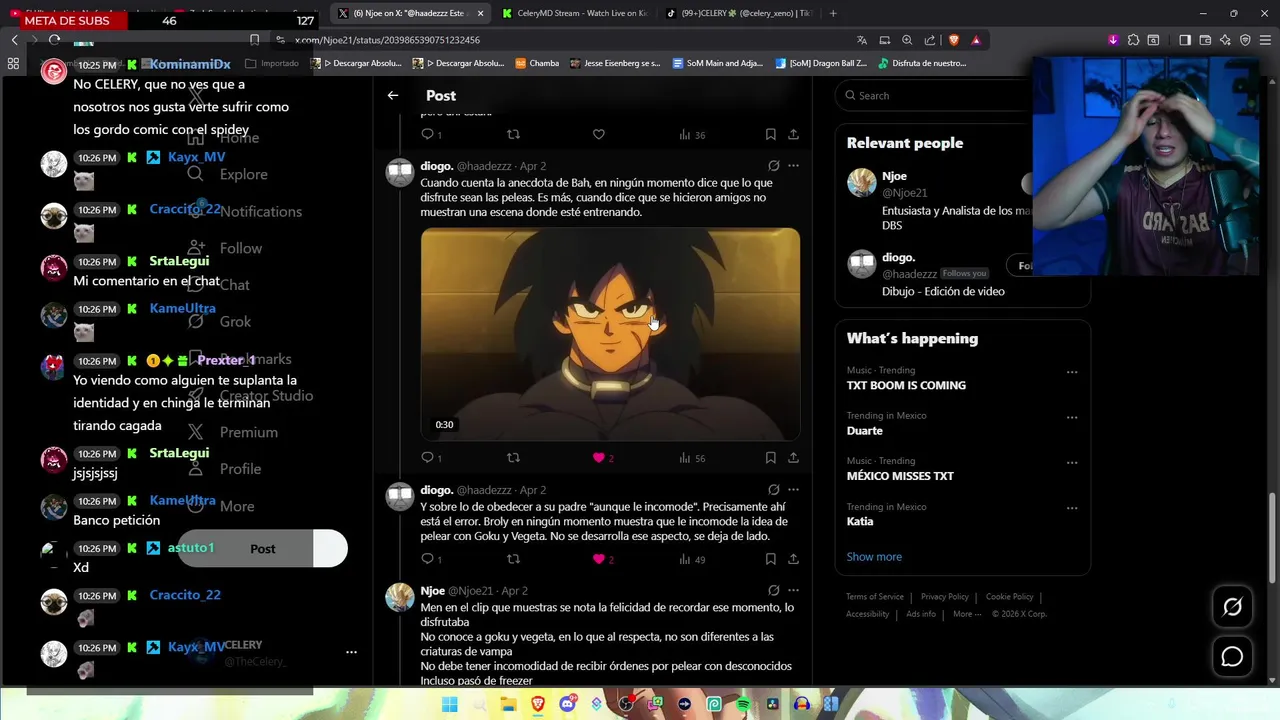Screen dimensions: 1280x720
Task: Open 'Jesse Eisenberg se s...' bookmark
Action: pyautogui.click(x=615, y=63)
